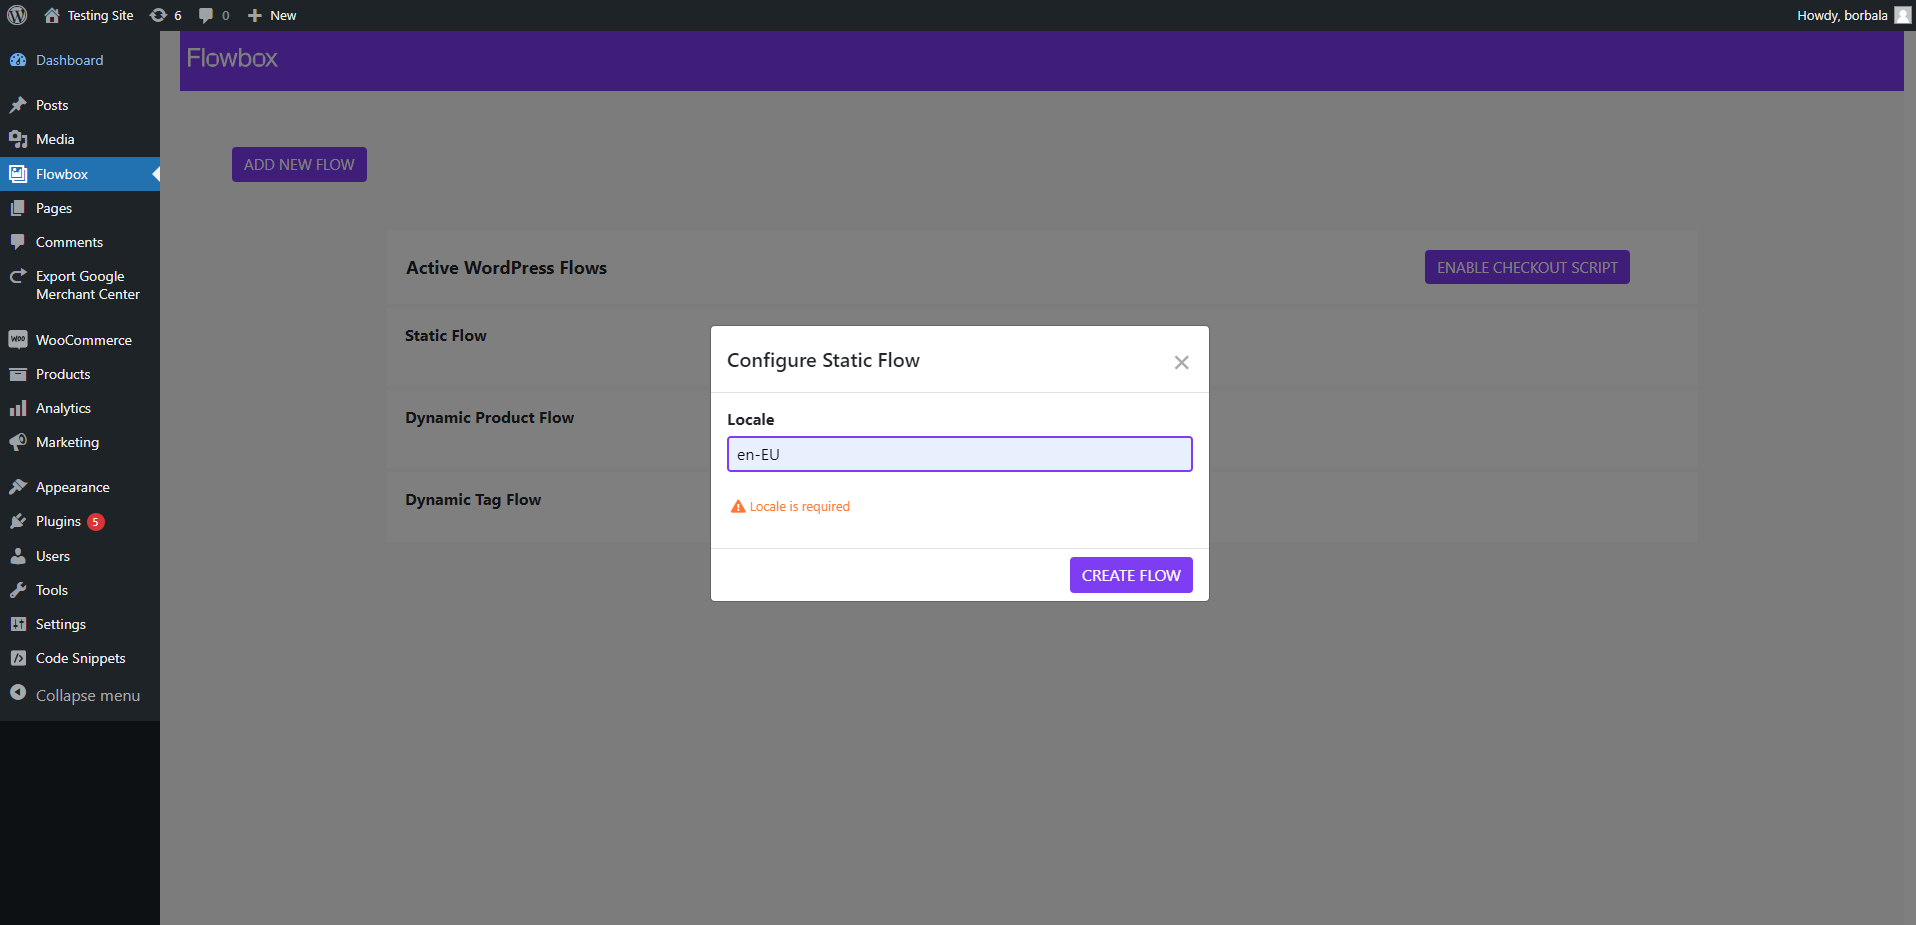Viewport: 1916px width, 925px height.
Task: Click the Tools wrench icon
Action: (x=18, y=590)
